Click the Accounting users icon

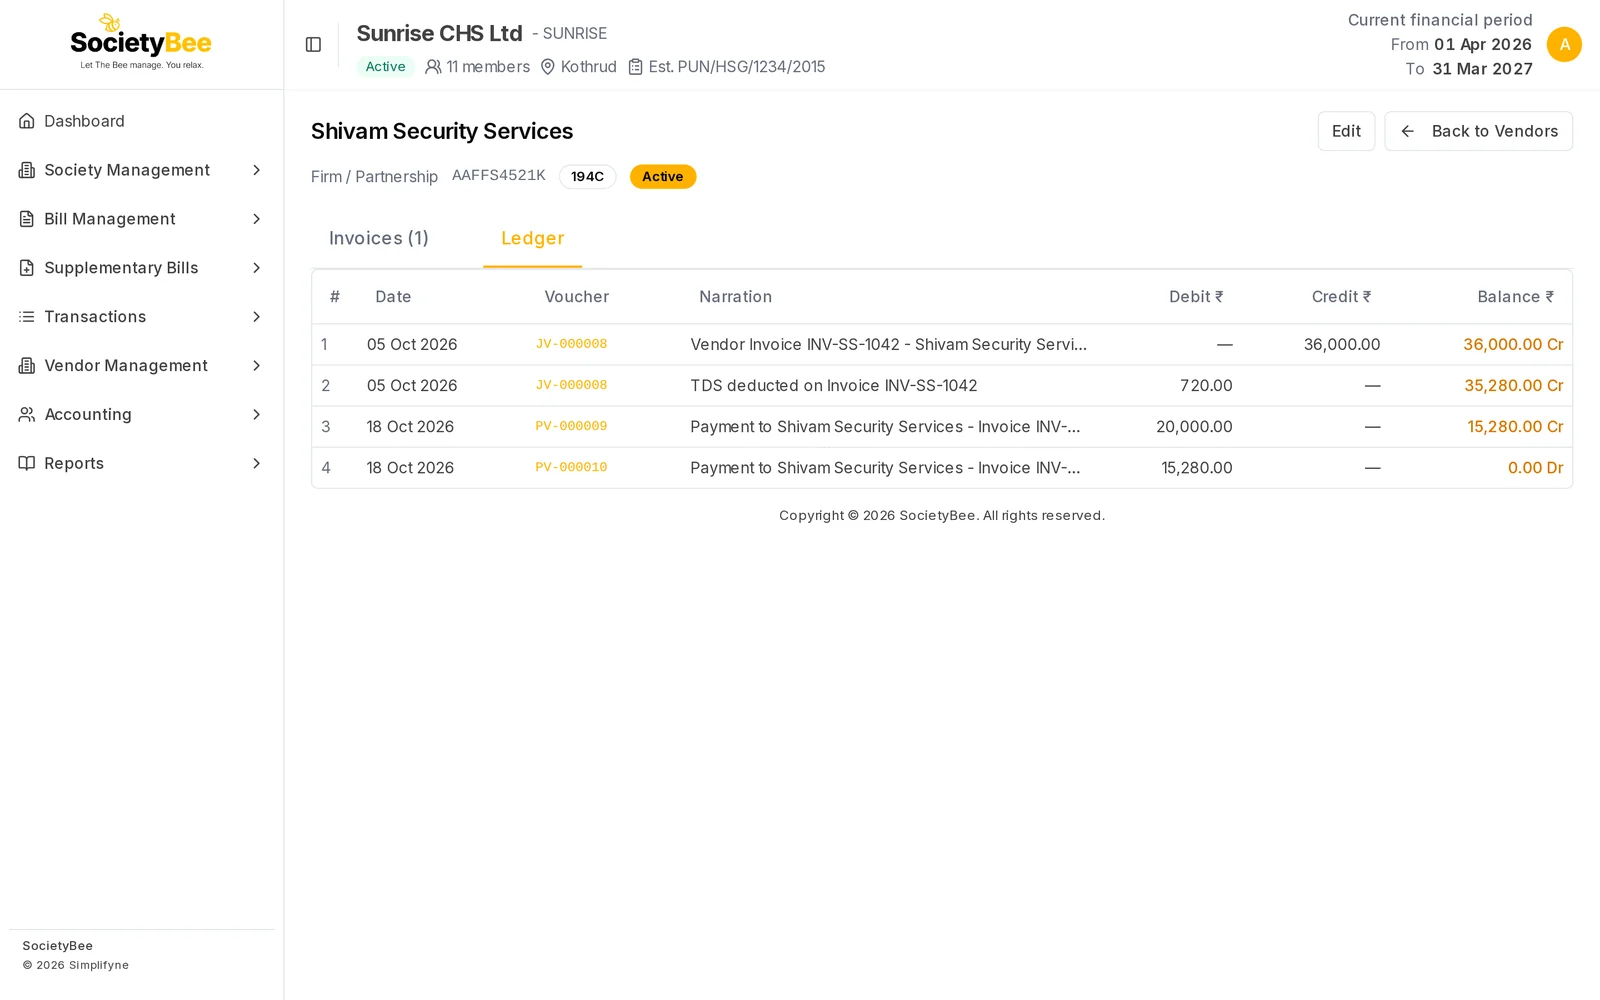coord(27,414)
